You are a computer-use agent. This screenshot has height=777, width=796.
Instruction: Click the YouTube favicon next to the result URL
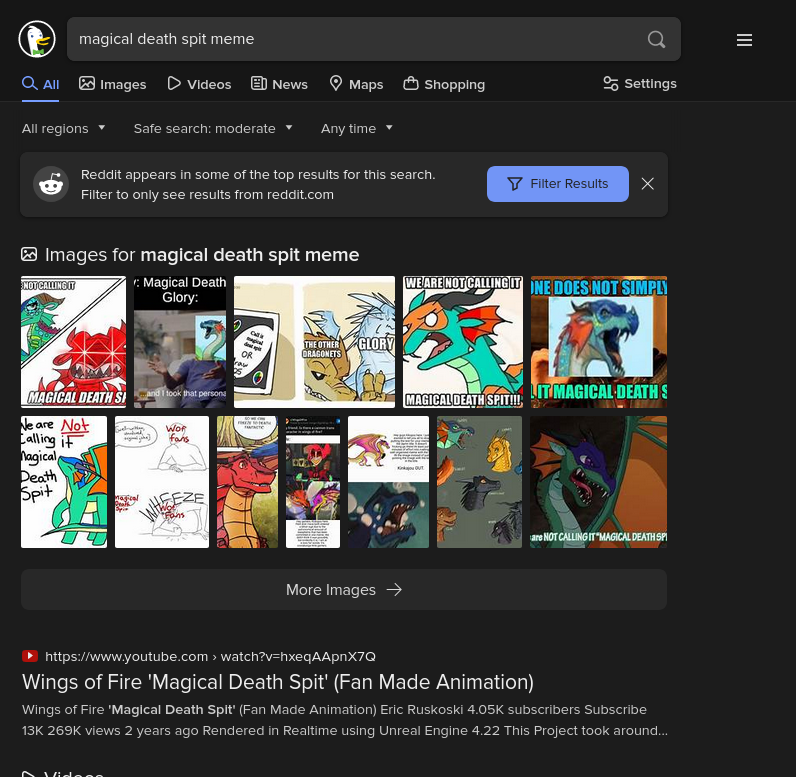coord(30,656)
